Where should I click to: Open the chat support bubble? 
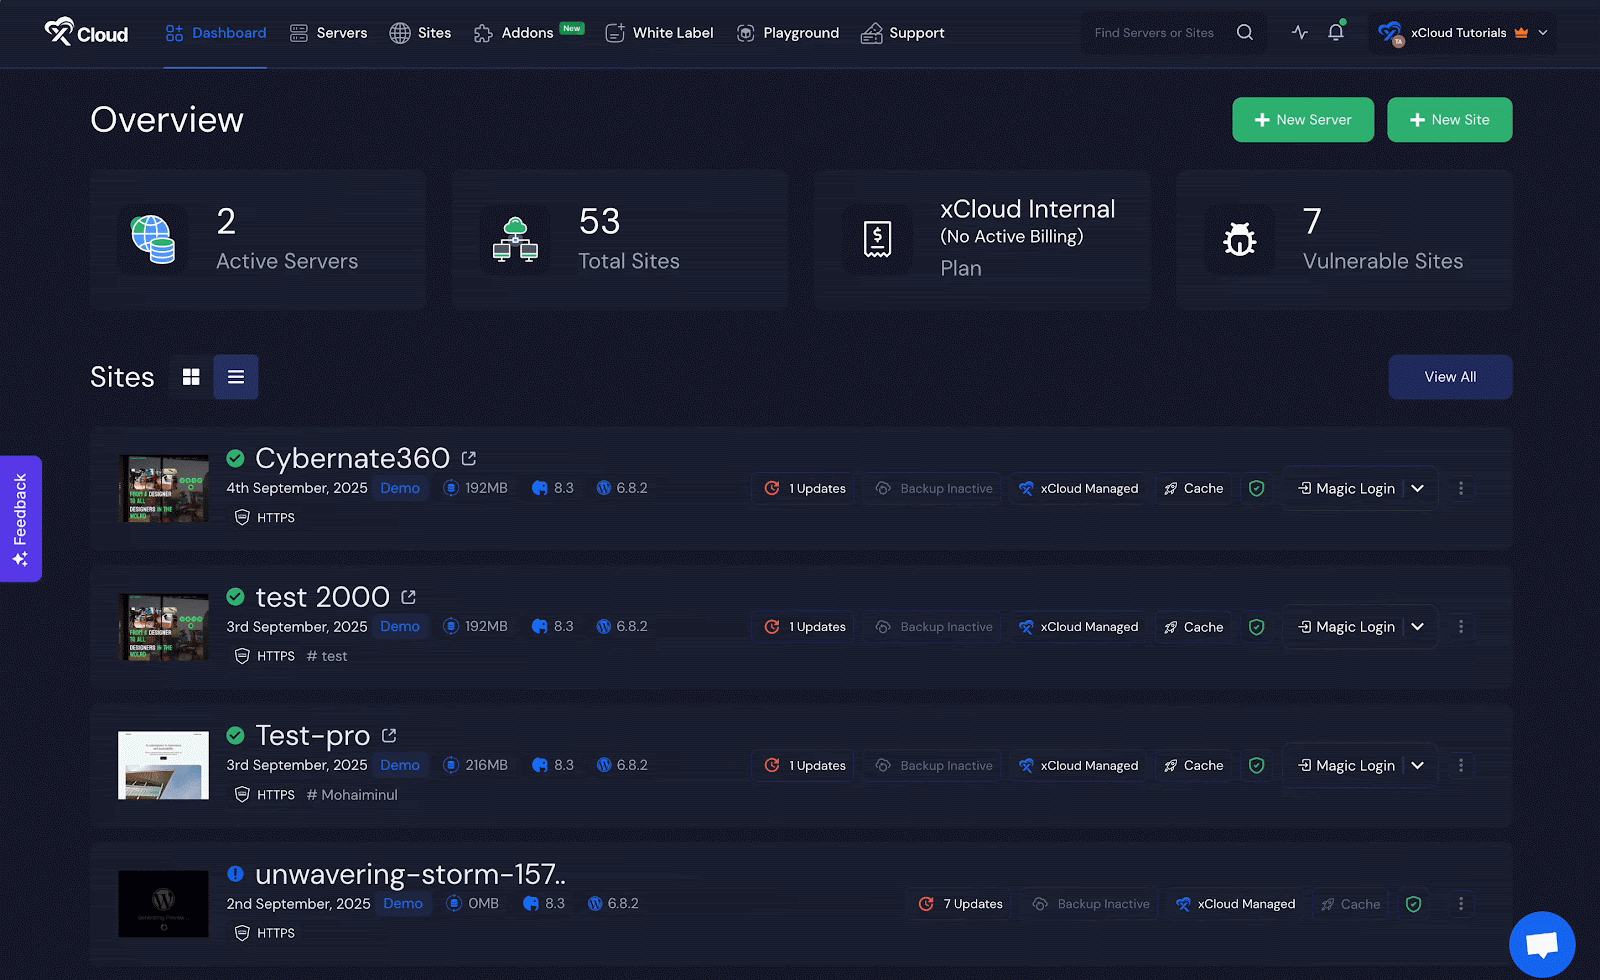coord(1541,943)
